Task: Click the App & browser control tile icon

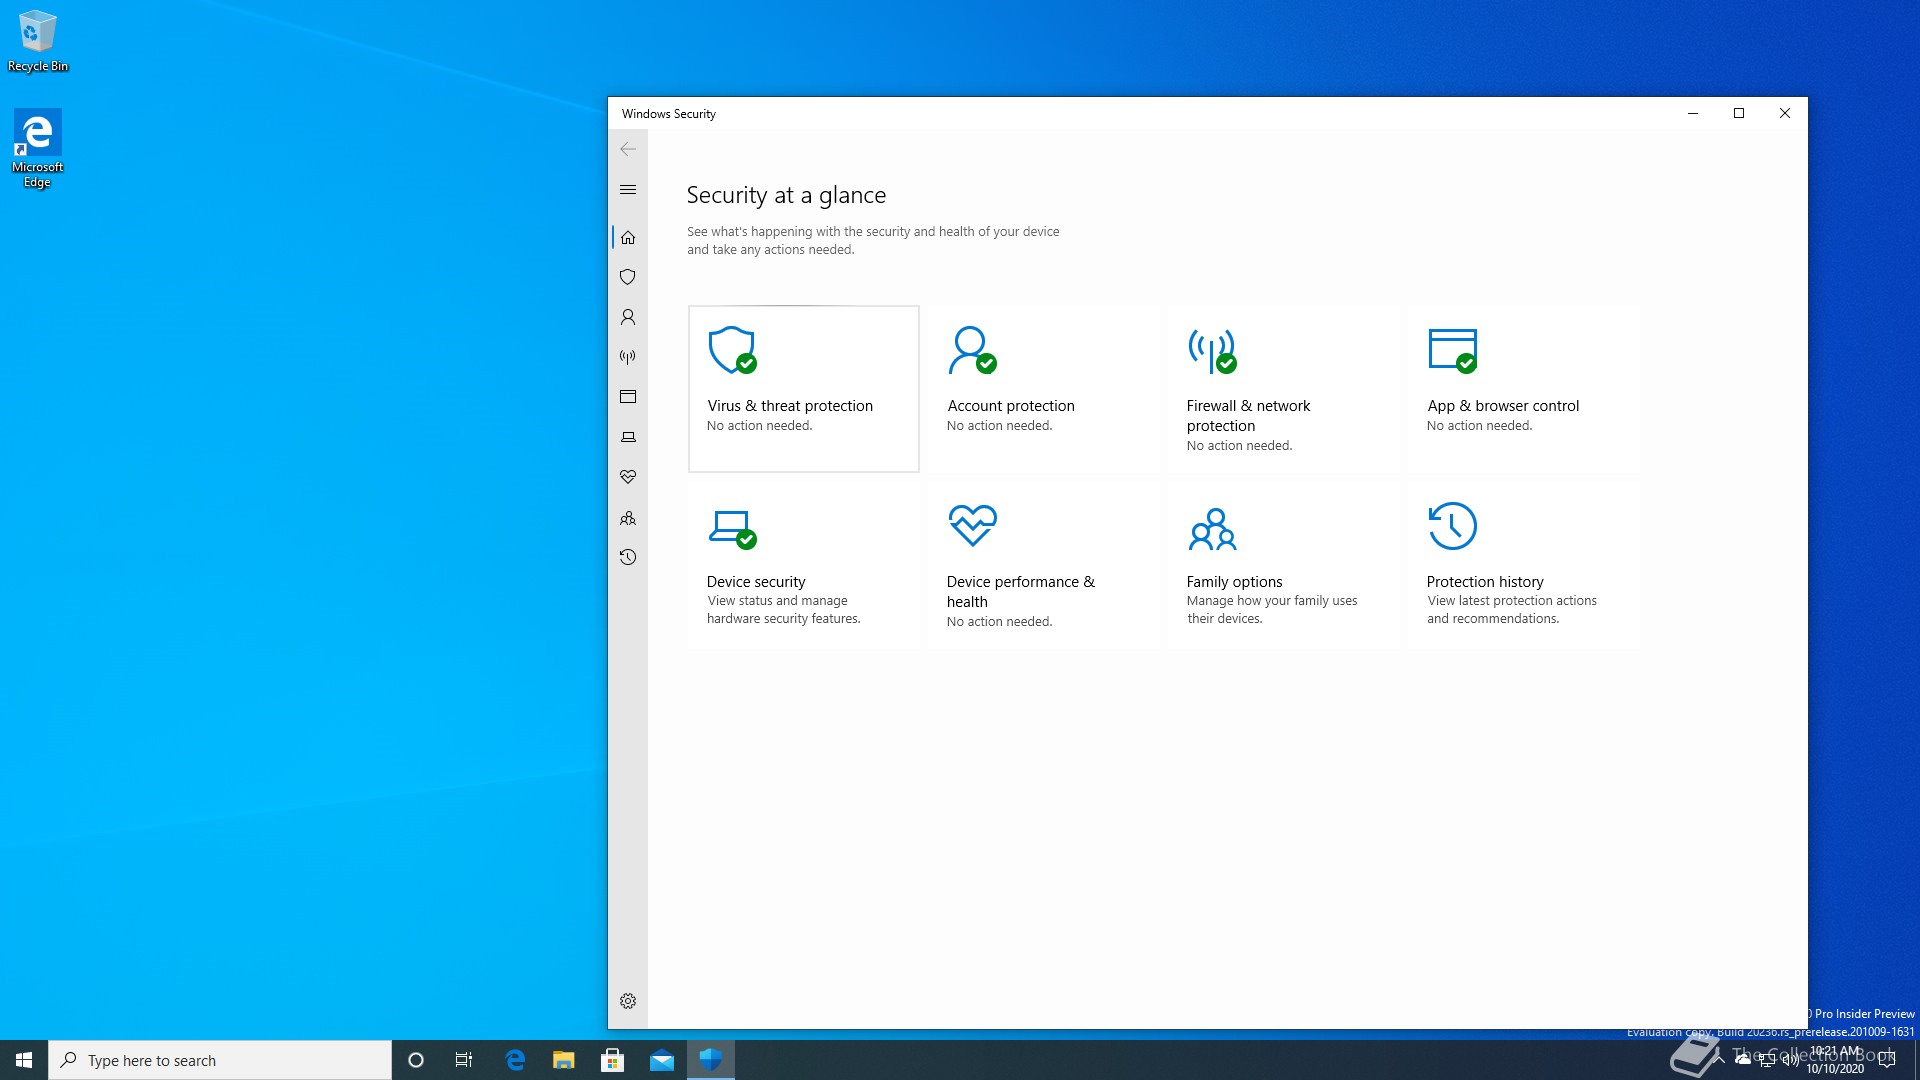Action: click(x=1452, y=350)
